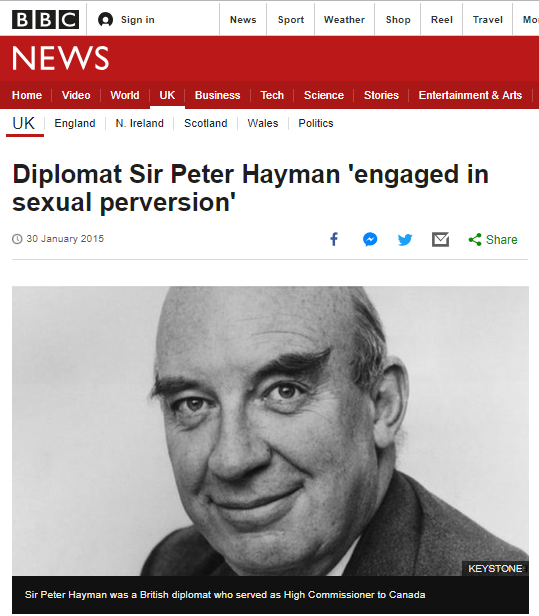
Task: Share via Messenger icon
Action: [x=370, y=239]
